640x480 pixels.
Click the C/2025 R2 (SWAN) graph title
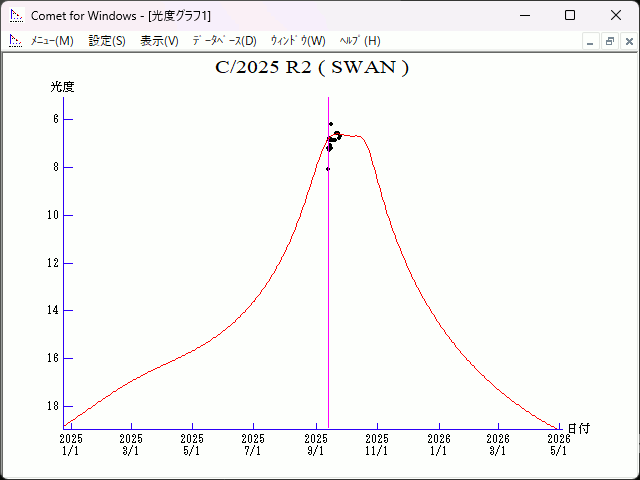tap(312, 68)
